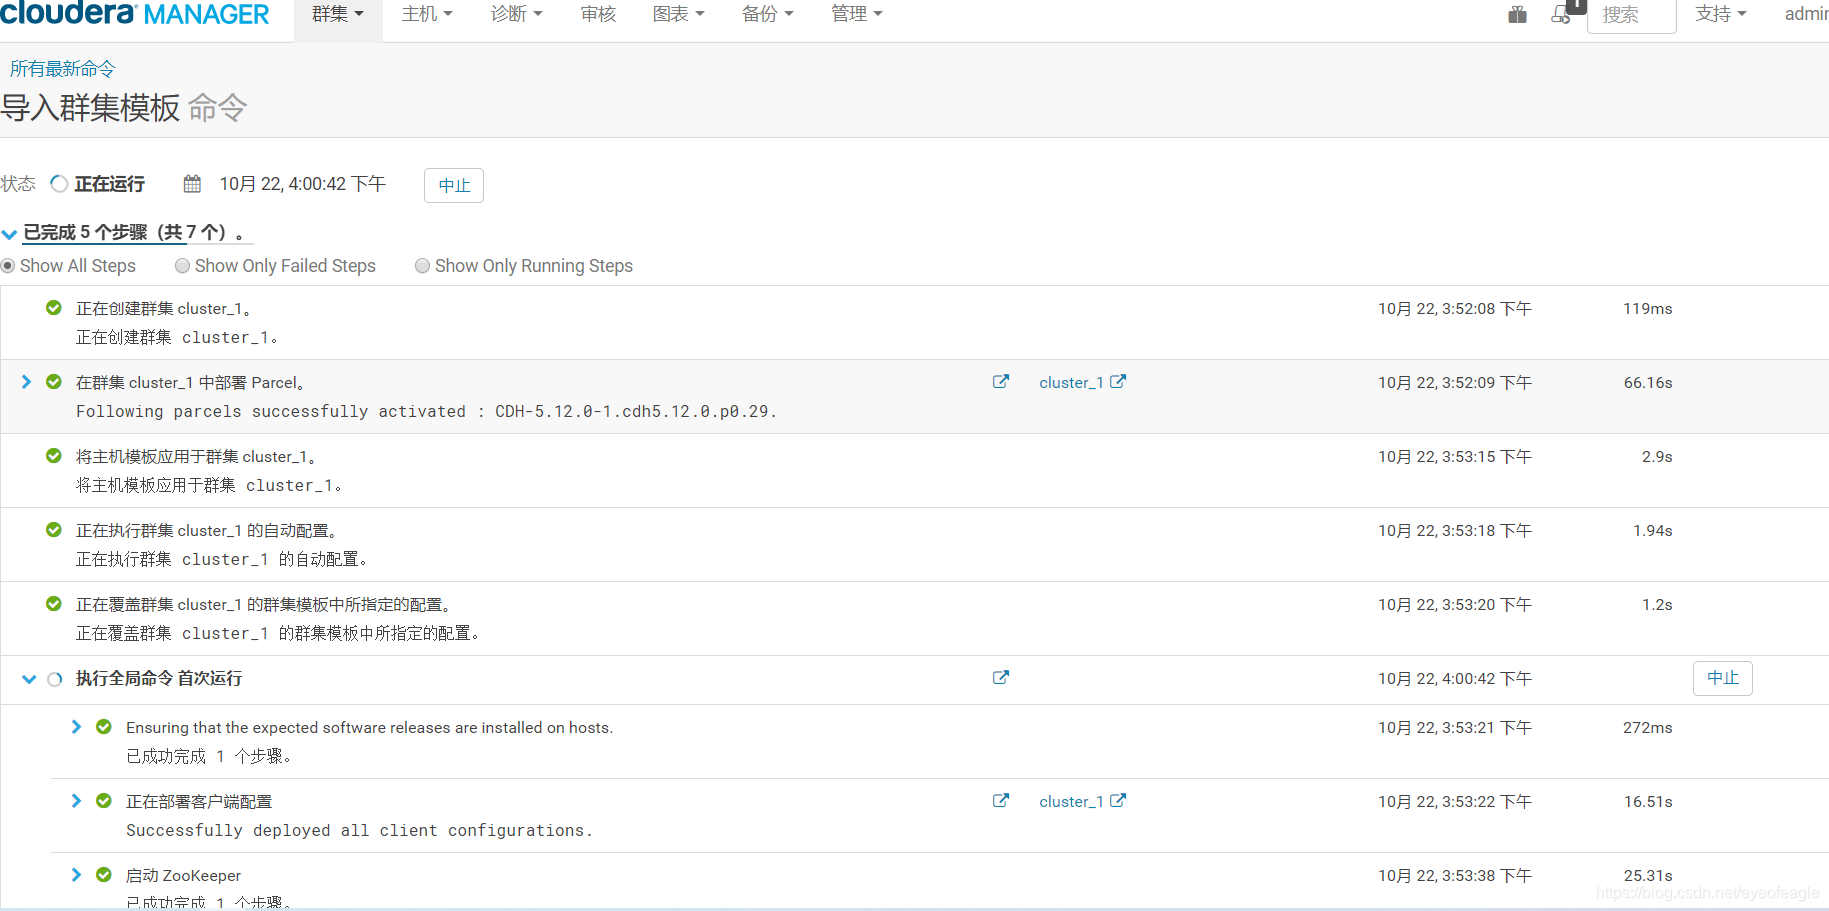1829x911 pixels.
Task: Click success icon of 部署客户端配置 substep
Action: tap(104, 801)
